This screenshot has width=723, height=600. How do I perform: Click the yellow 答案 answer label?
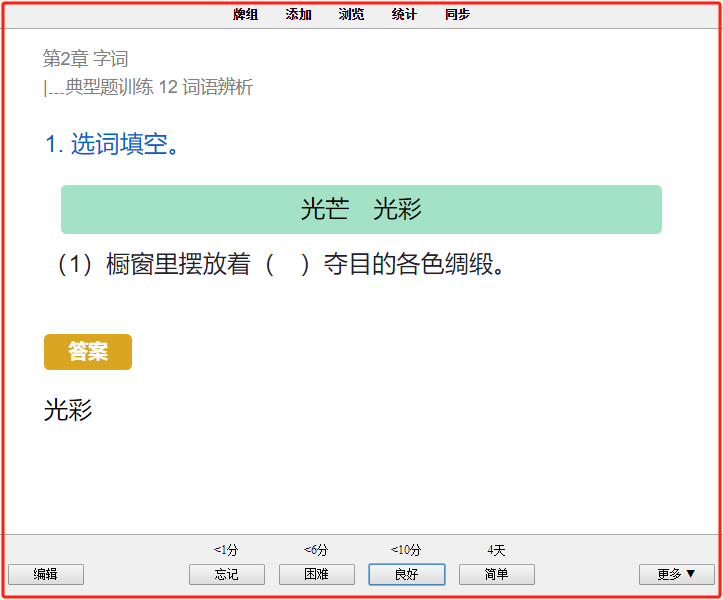88,352
